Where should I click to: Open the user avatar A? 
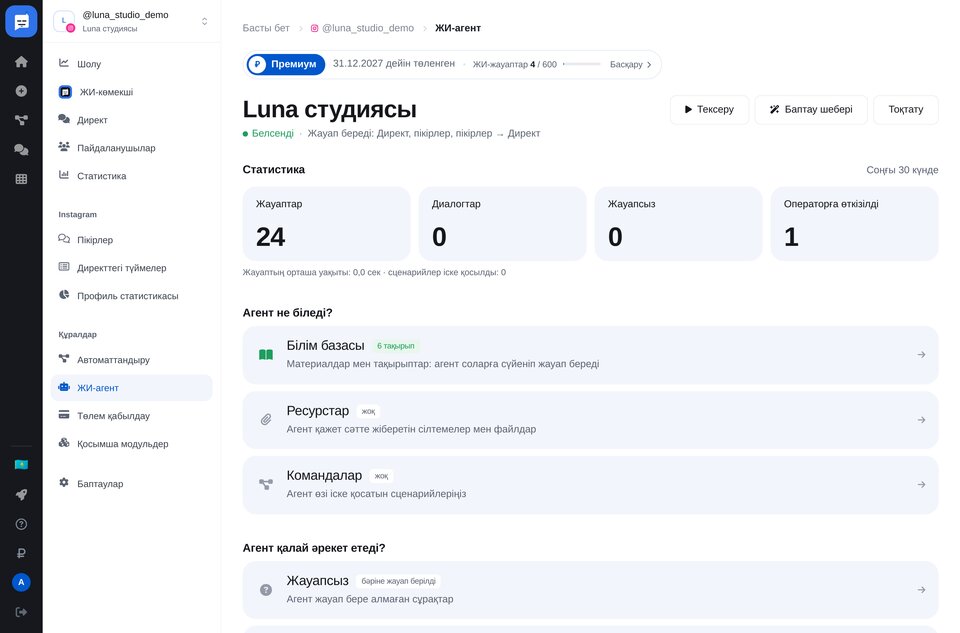point(21,582)
